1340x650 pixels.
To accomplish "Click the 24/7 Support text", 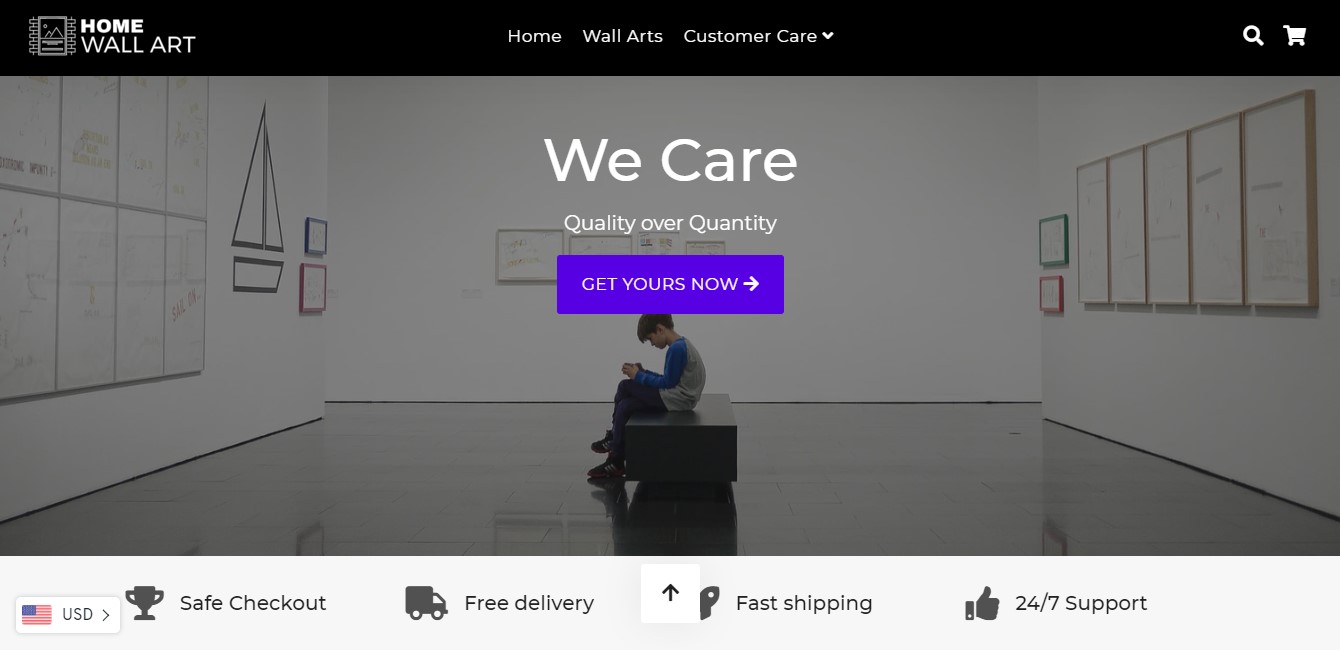I will 1081,603.
